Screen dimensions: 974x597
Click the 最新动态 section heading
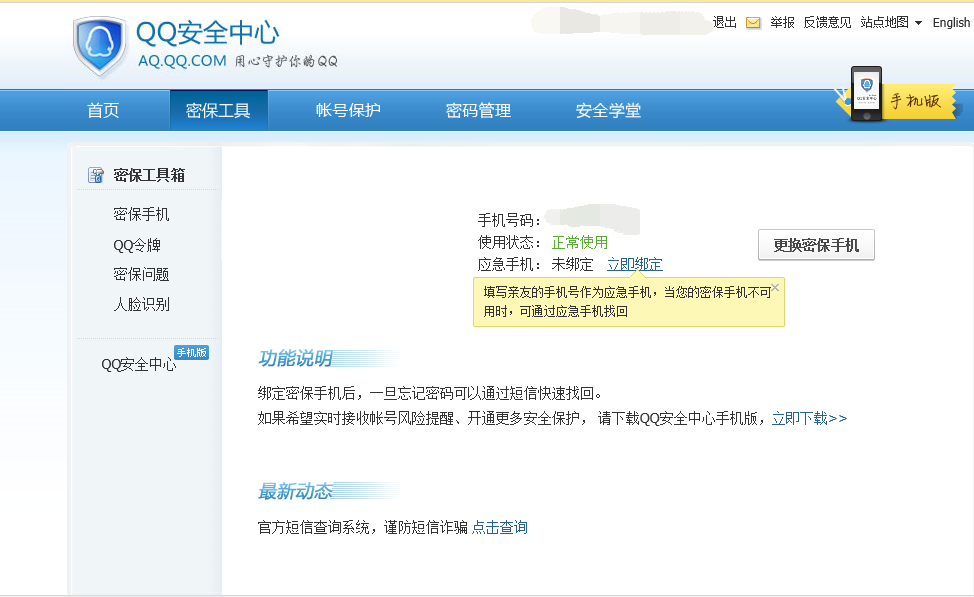coord(295,491)
